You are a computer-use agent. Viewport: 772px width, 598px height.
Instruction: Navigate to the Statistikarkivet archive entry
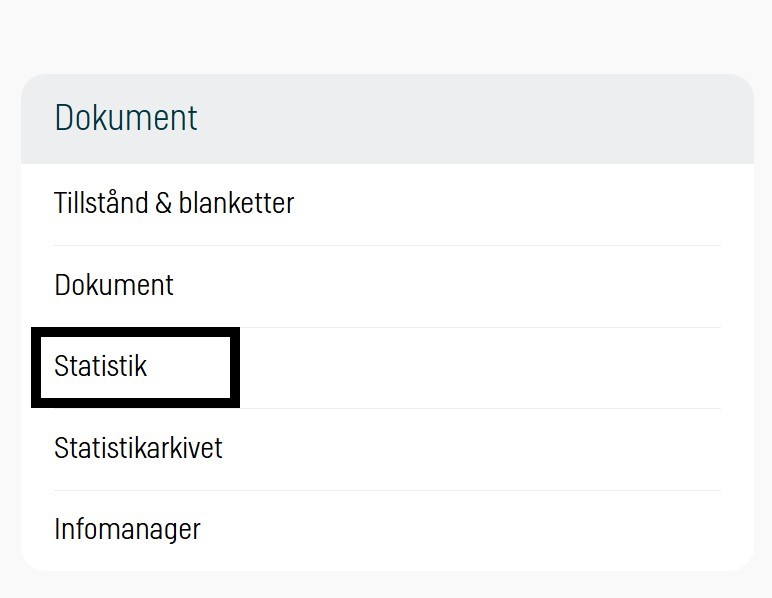click(138, 448)
